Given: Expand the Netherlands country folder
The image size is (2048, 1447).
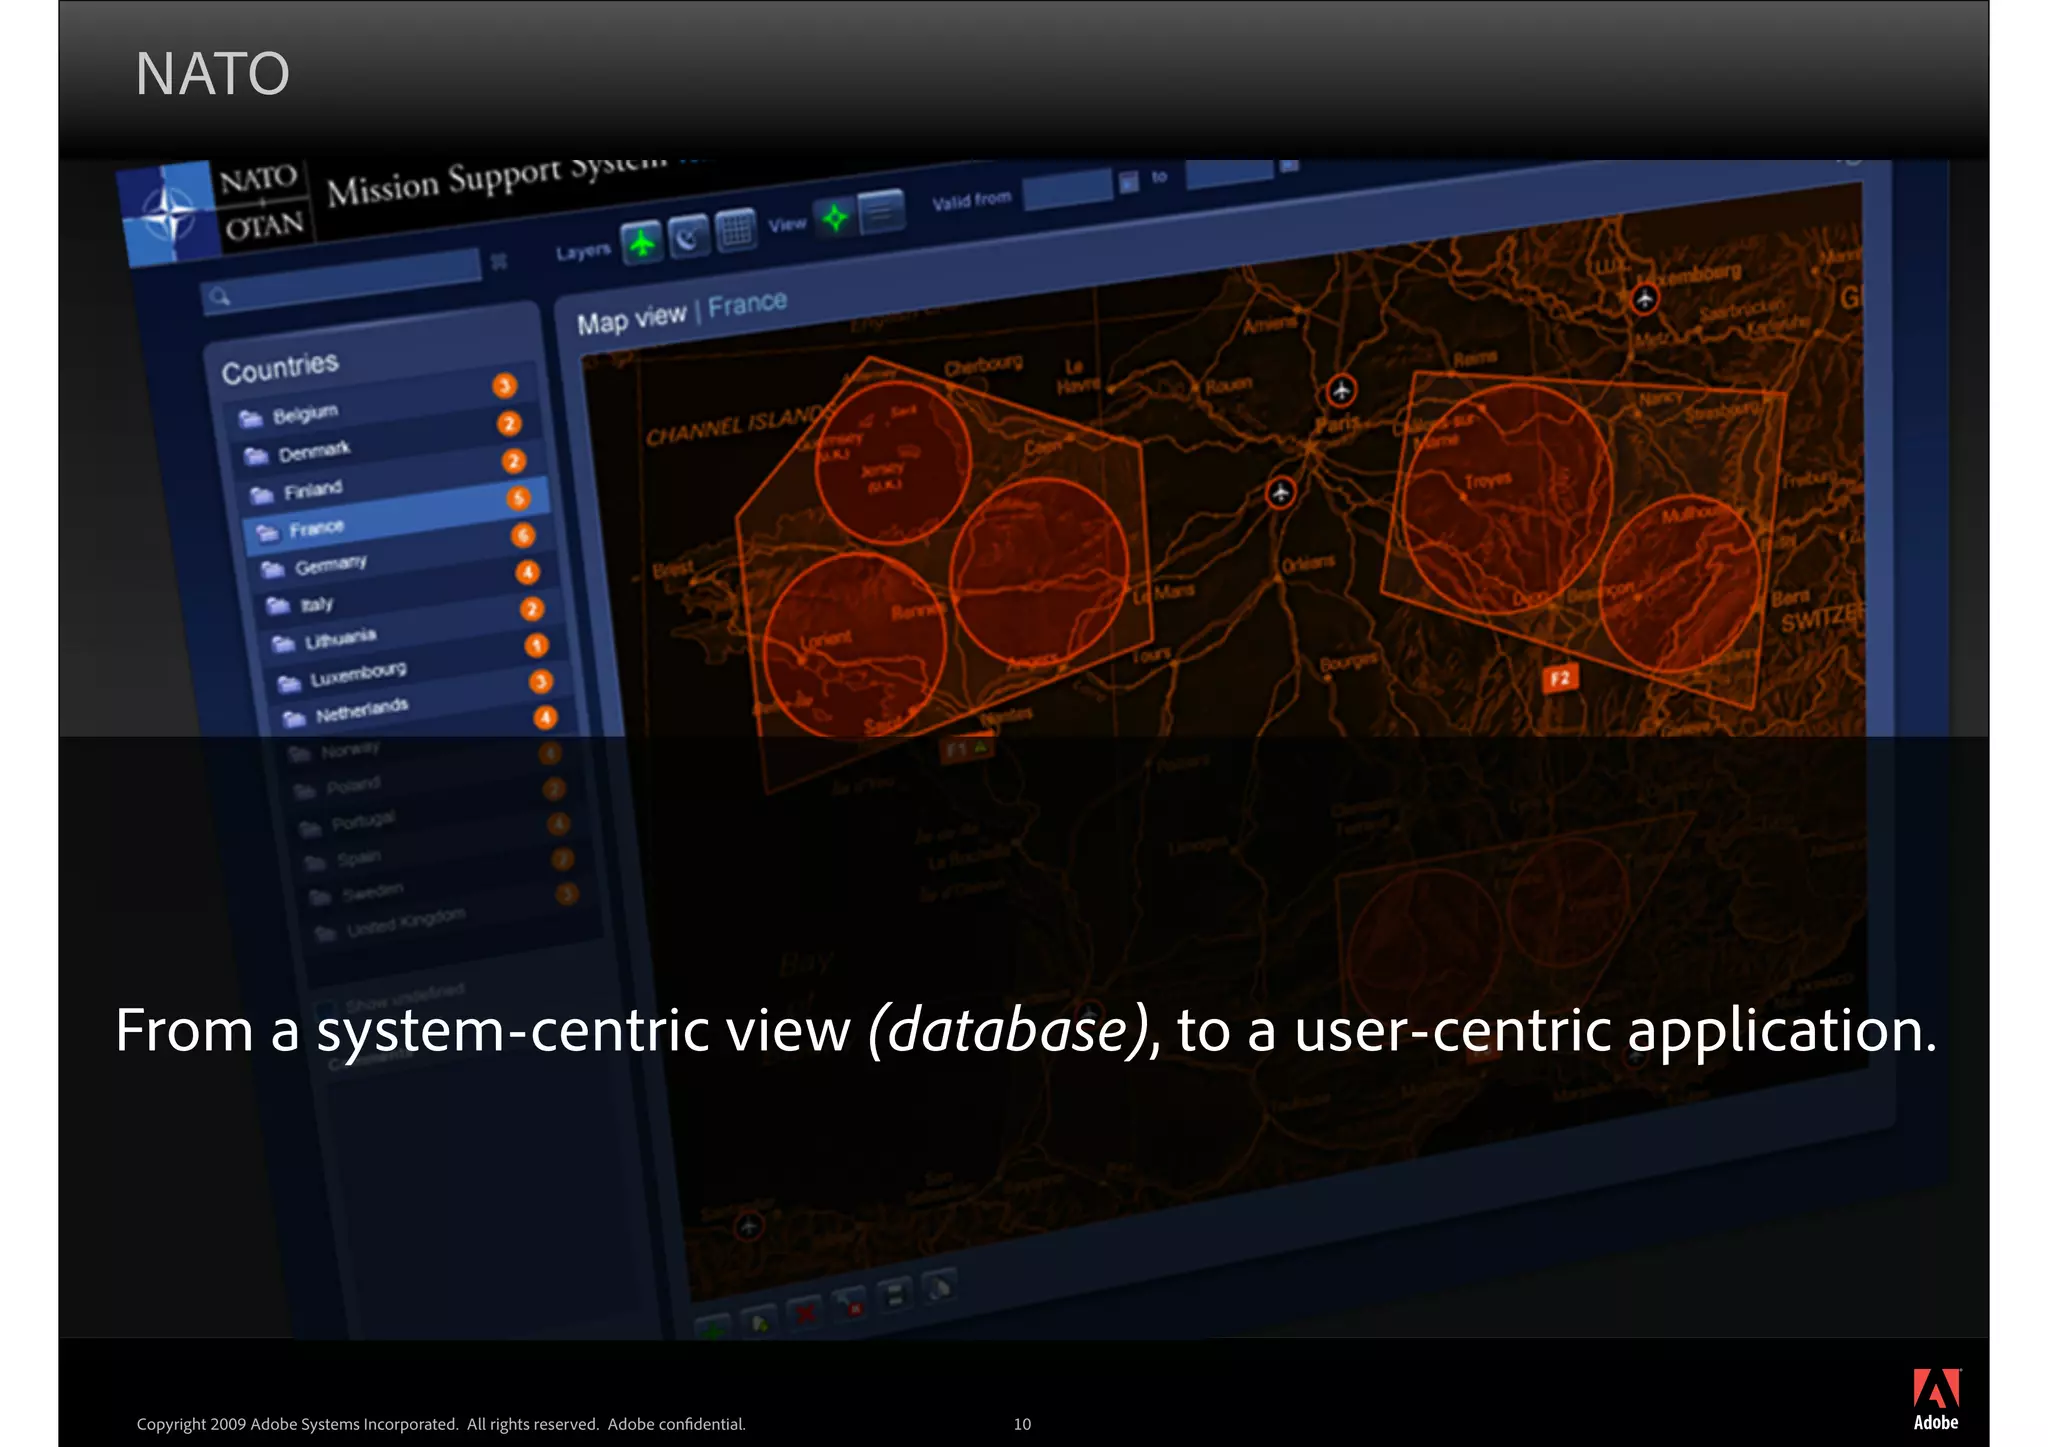Looking at the screenshot, I should click(293, 718).
